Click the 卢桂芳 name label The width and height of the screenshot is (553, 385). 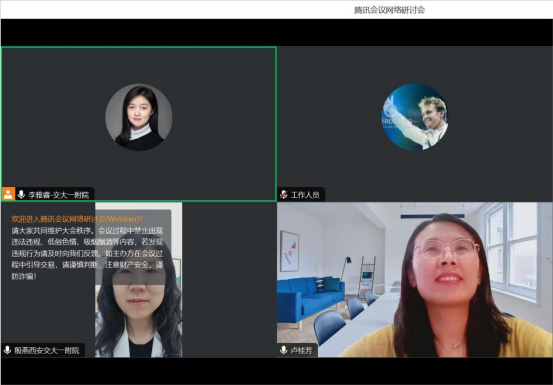(301, 350)
